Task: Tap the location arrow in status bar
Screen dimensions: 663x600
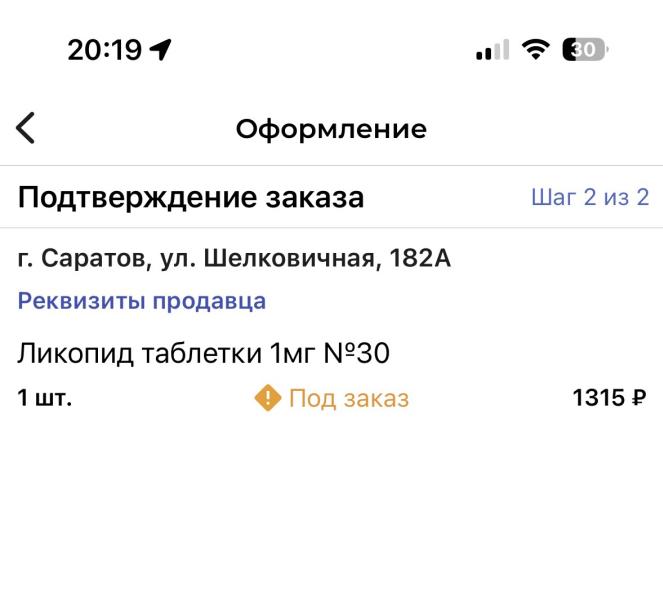Action: coord(160,50)
